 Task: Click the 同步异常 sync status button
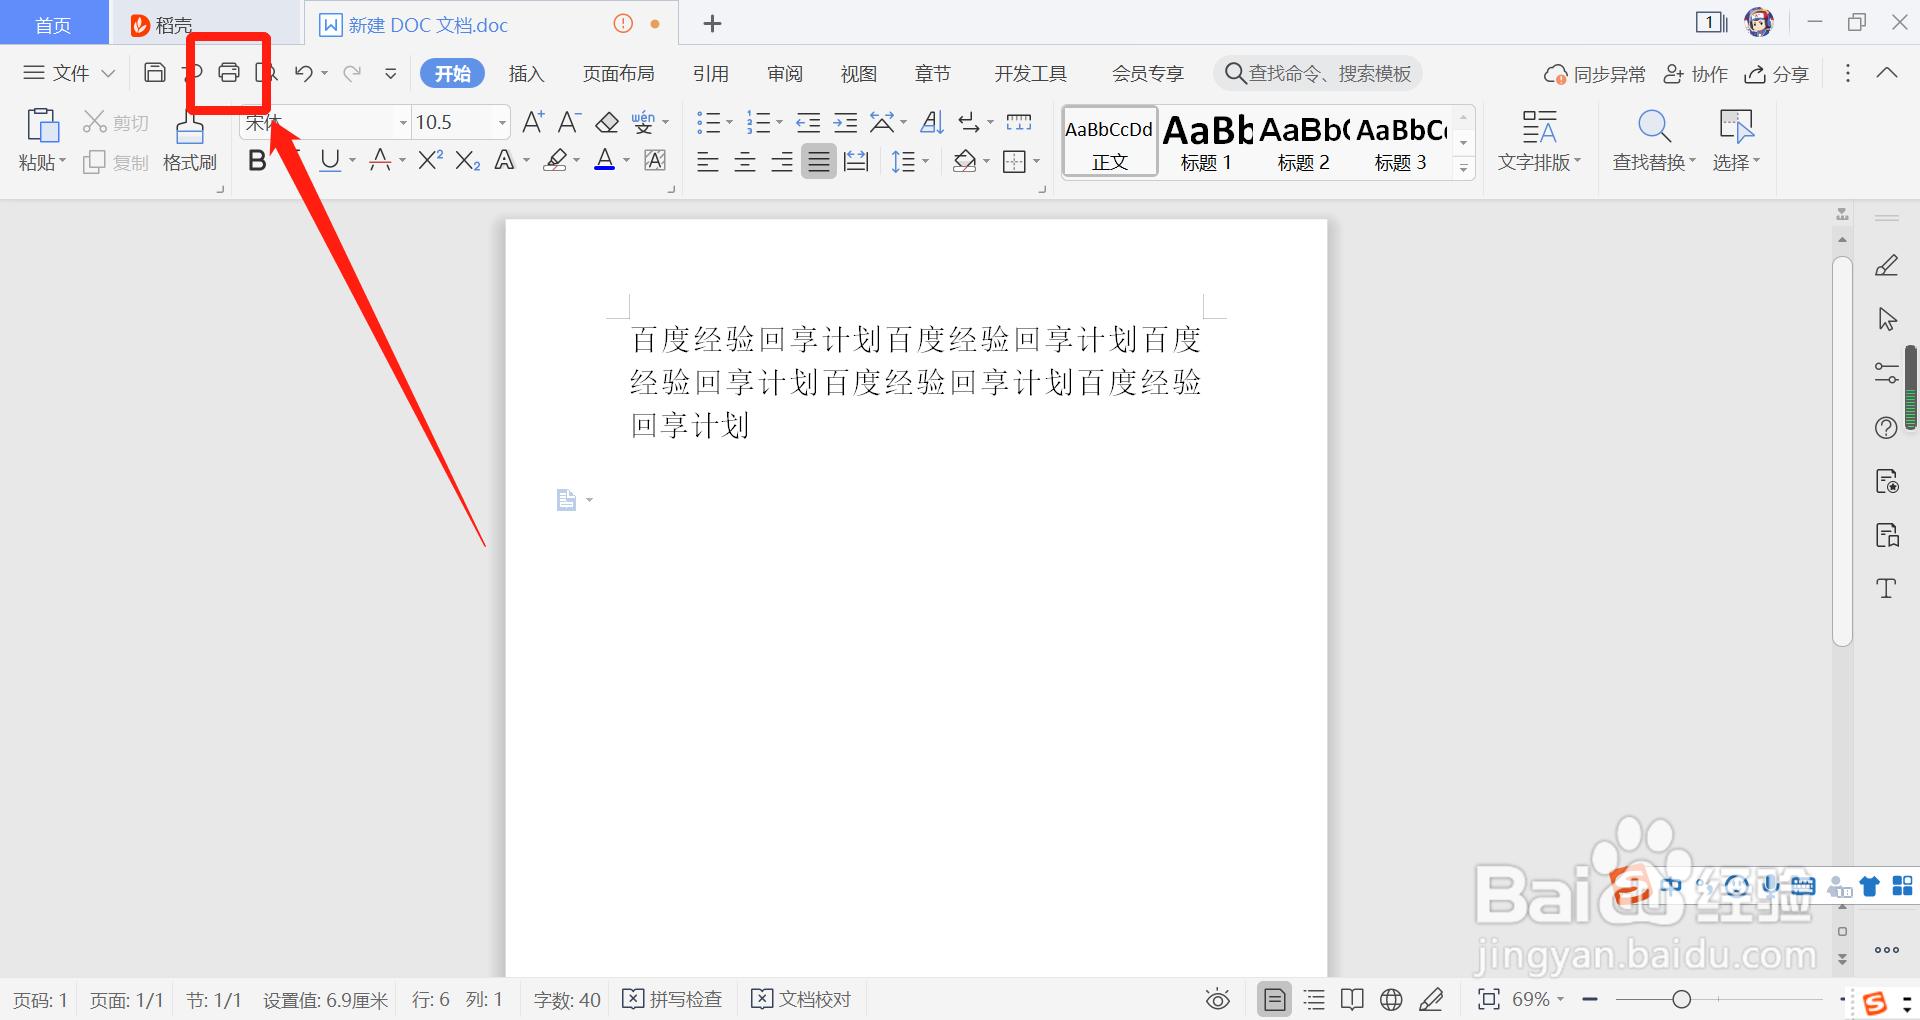pyautogui.click(x=1595, y=73)
